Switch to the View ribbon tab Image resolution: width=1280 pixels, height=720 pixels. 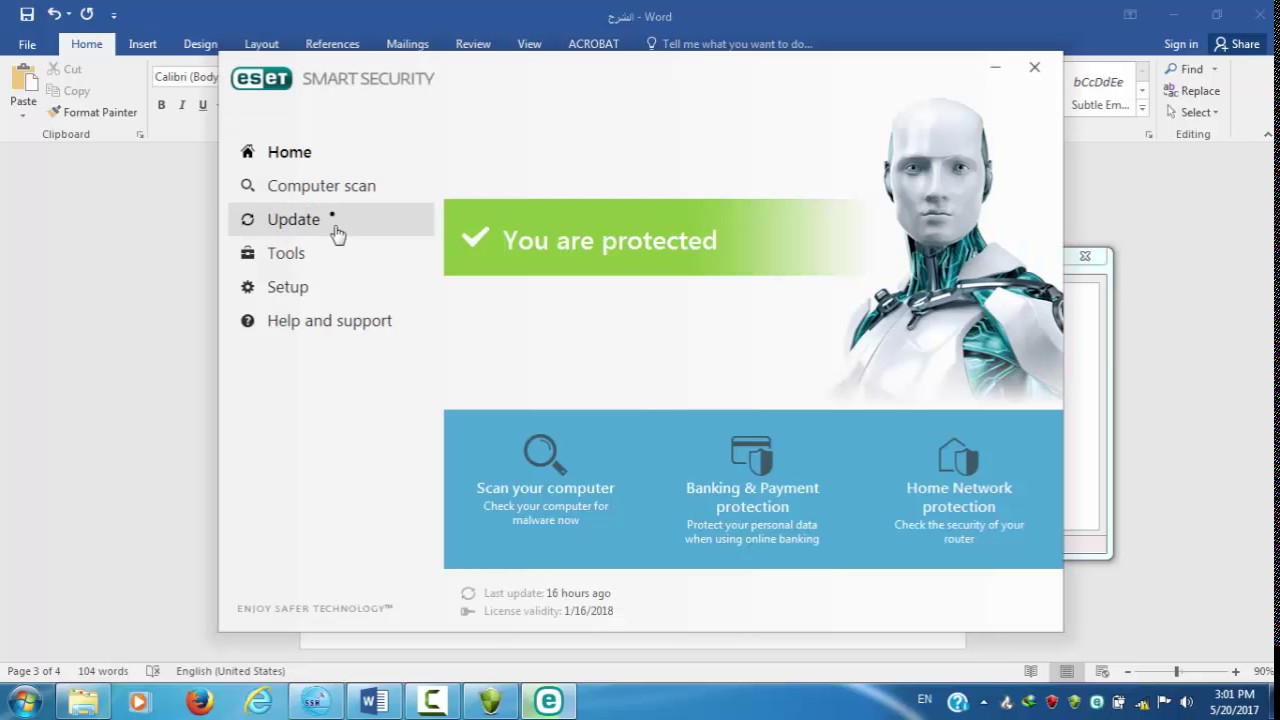529,44
